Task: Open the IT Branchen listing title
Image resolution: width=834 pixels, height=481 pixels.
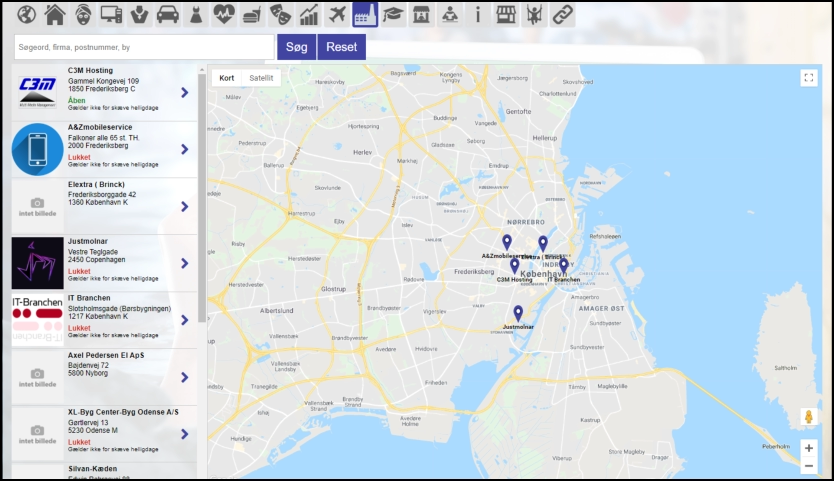Action: 89,298
